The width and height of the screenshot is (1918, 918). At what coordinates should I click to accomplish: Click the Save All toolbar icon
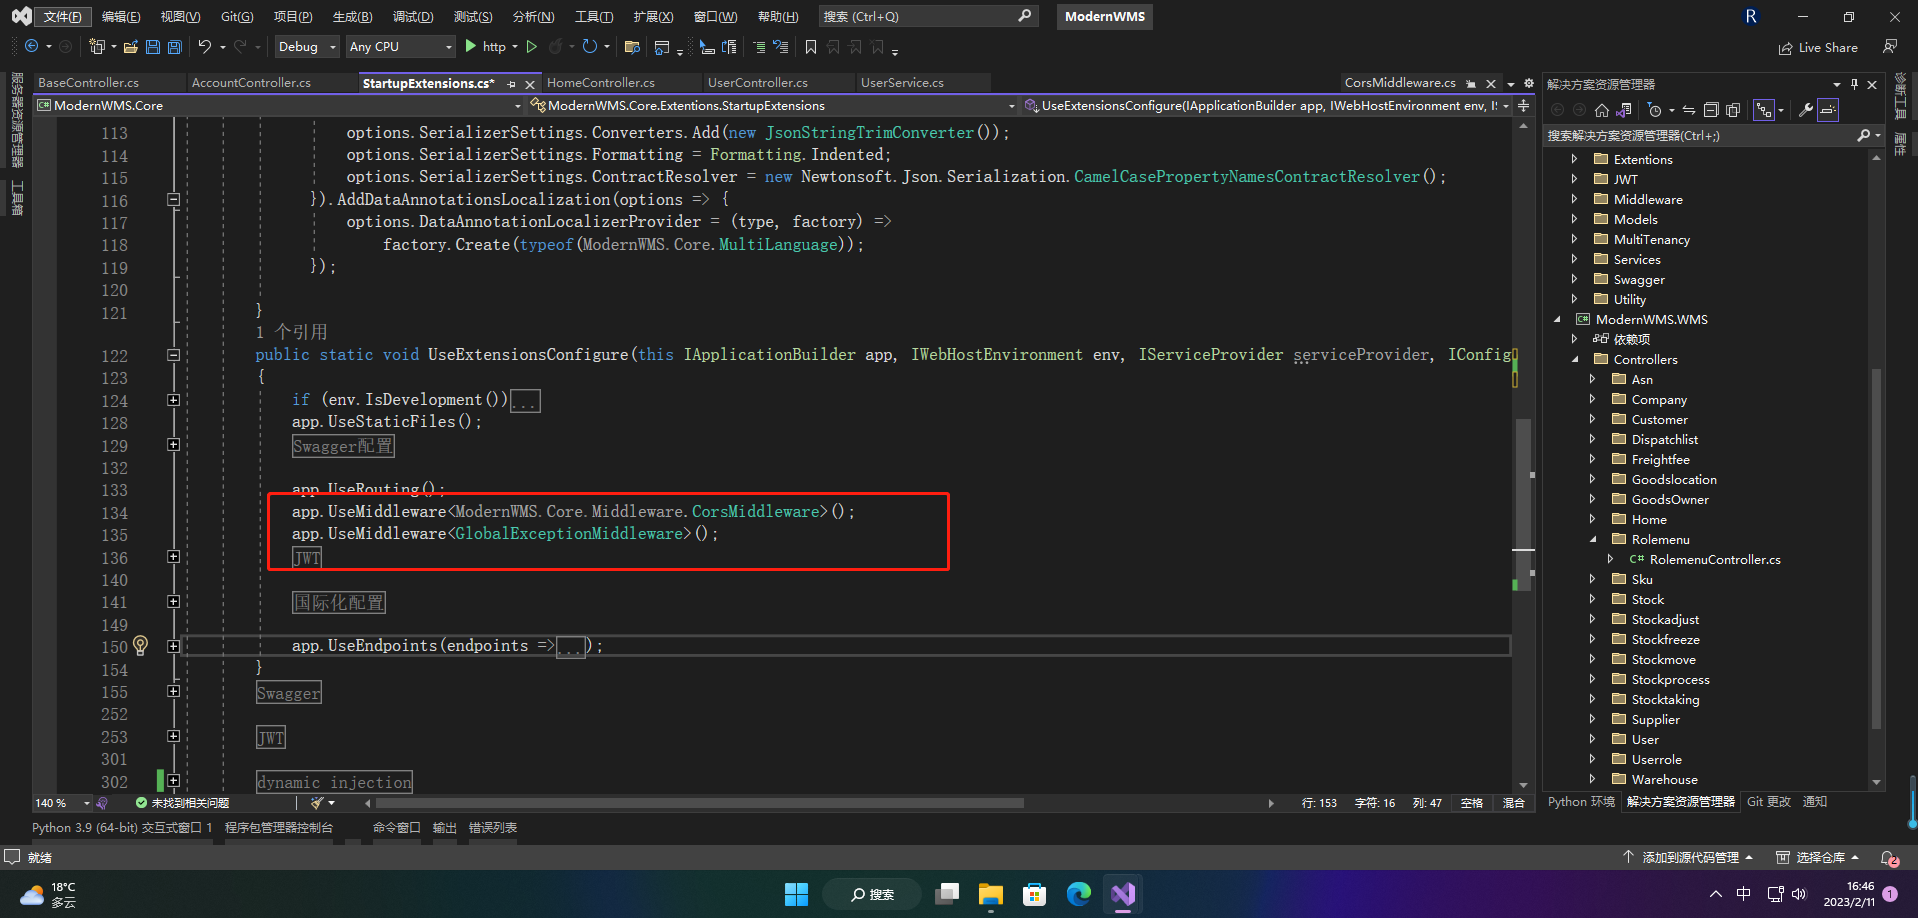click(175, 47)
